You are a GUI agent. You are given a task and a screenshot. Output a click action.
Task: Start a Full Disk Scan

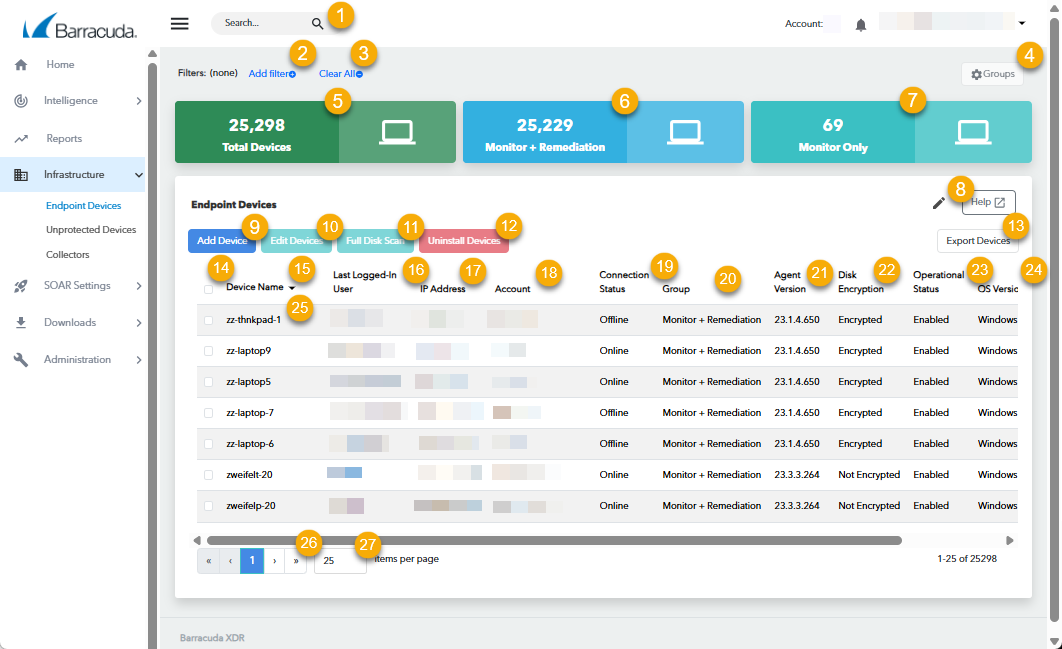375,240
